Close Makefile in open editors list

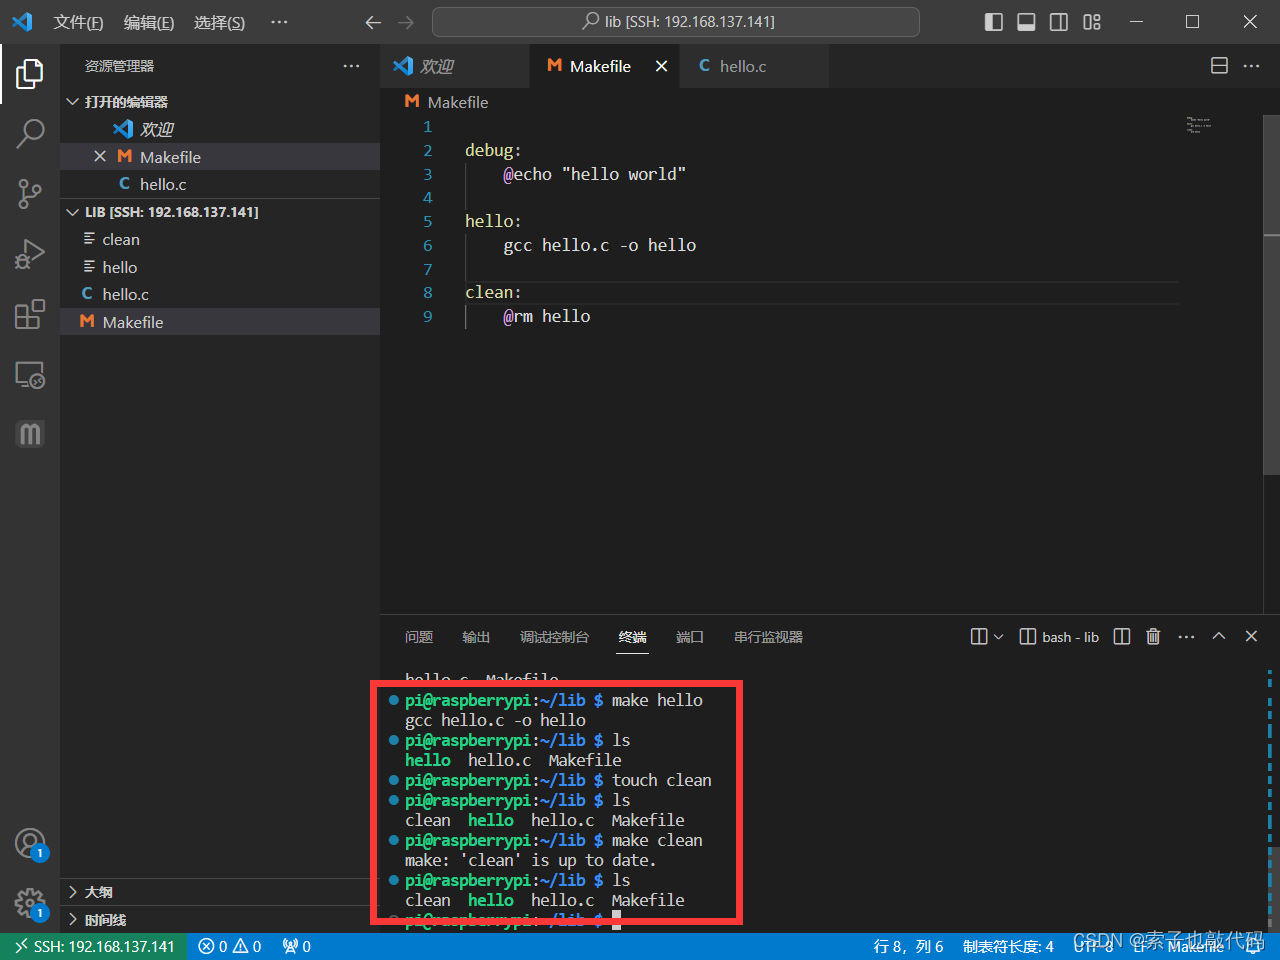coord(100,156)
